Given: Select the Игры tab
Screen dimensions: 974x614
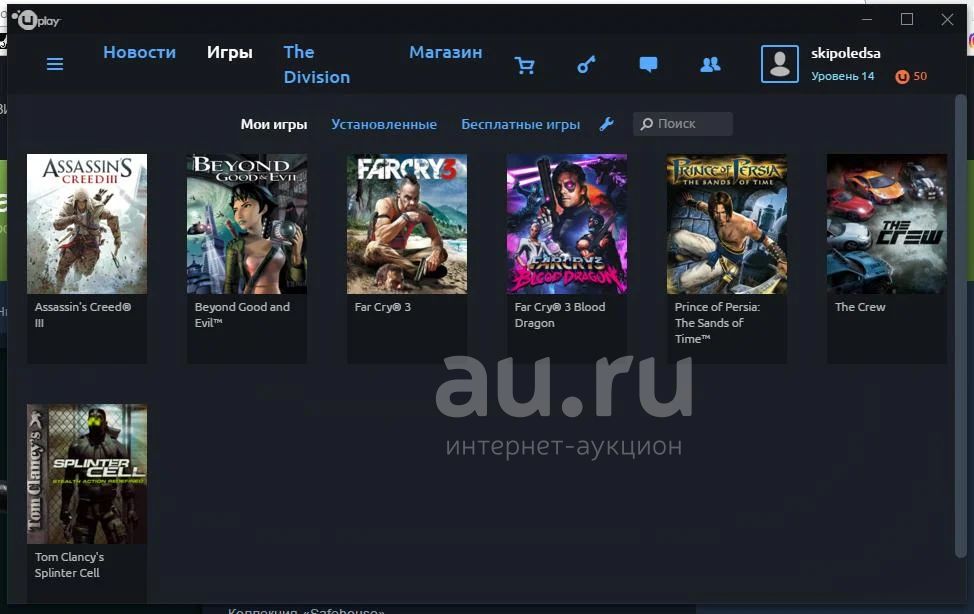Looking at the screenshot, I should tap(230, 52).
